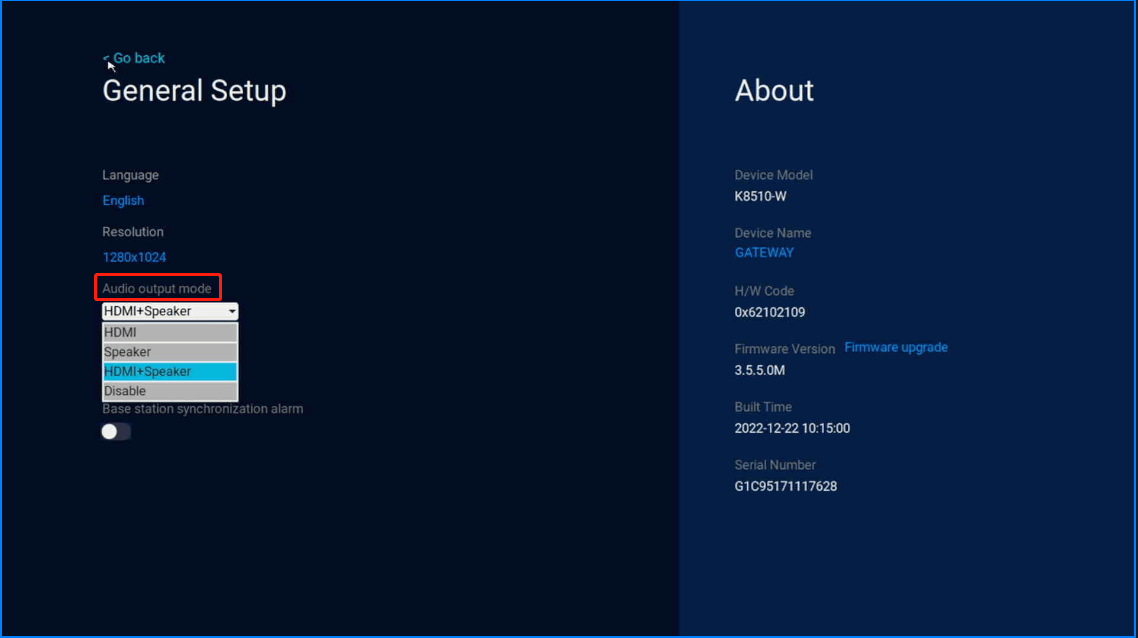Click the Device Name label
Screen dimensions: 1138x638
[x=773, y=233]
